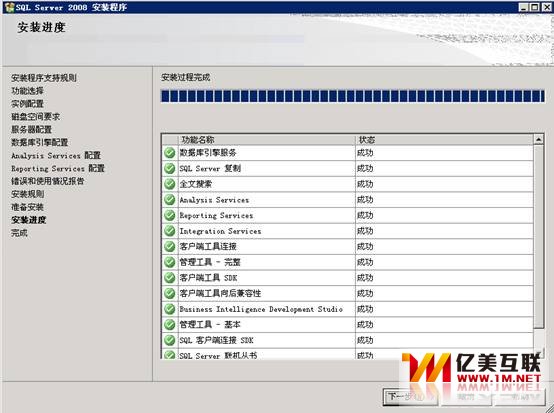554x413 pixels.
Task: Click the icon for Business Intelligence Development Studio
Action: (170, 309)
